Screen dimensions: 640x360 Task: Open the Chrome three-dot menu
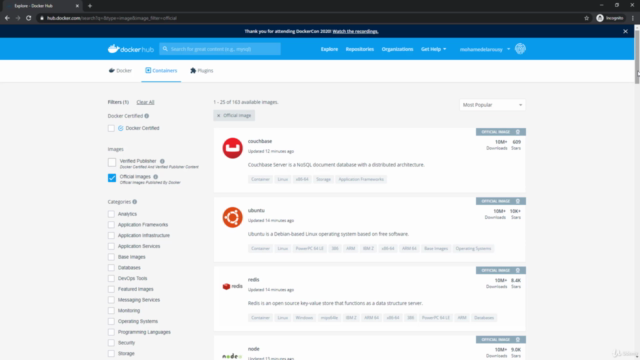coord(633,18)
